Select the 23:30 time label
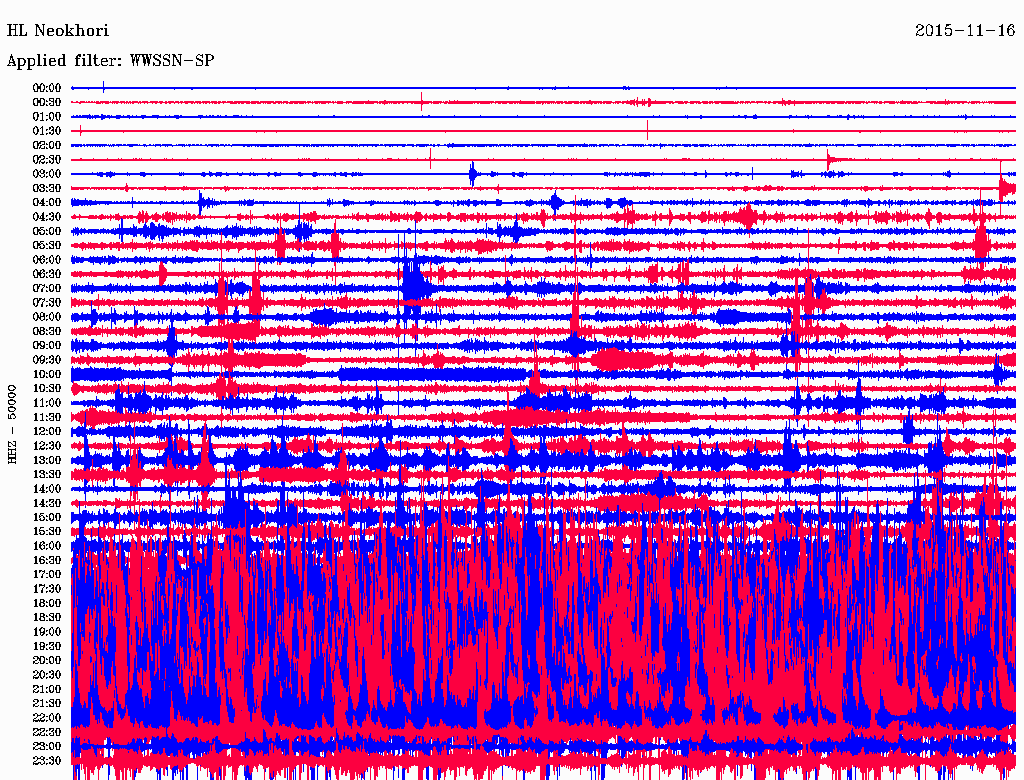1024x780 pixels. click(47, 761)
